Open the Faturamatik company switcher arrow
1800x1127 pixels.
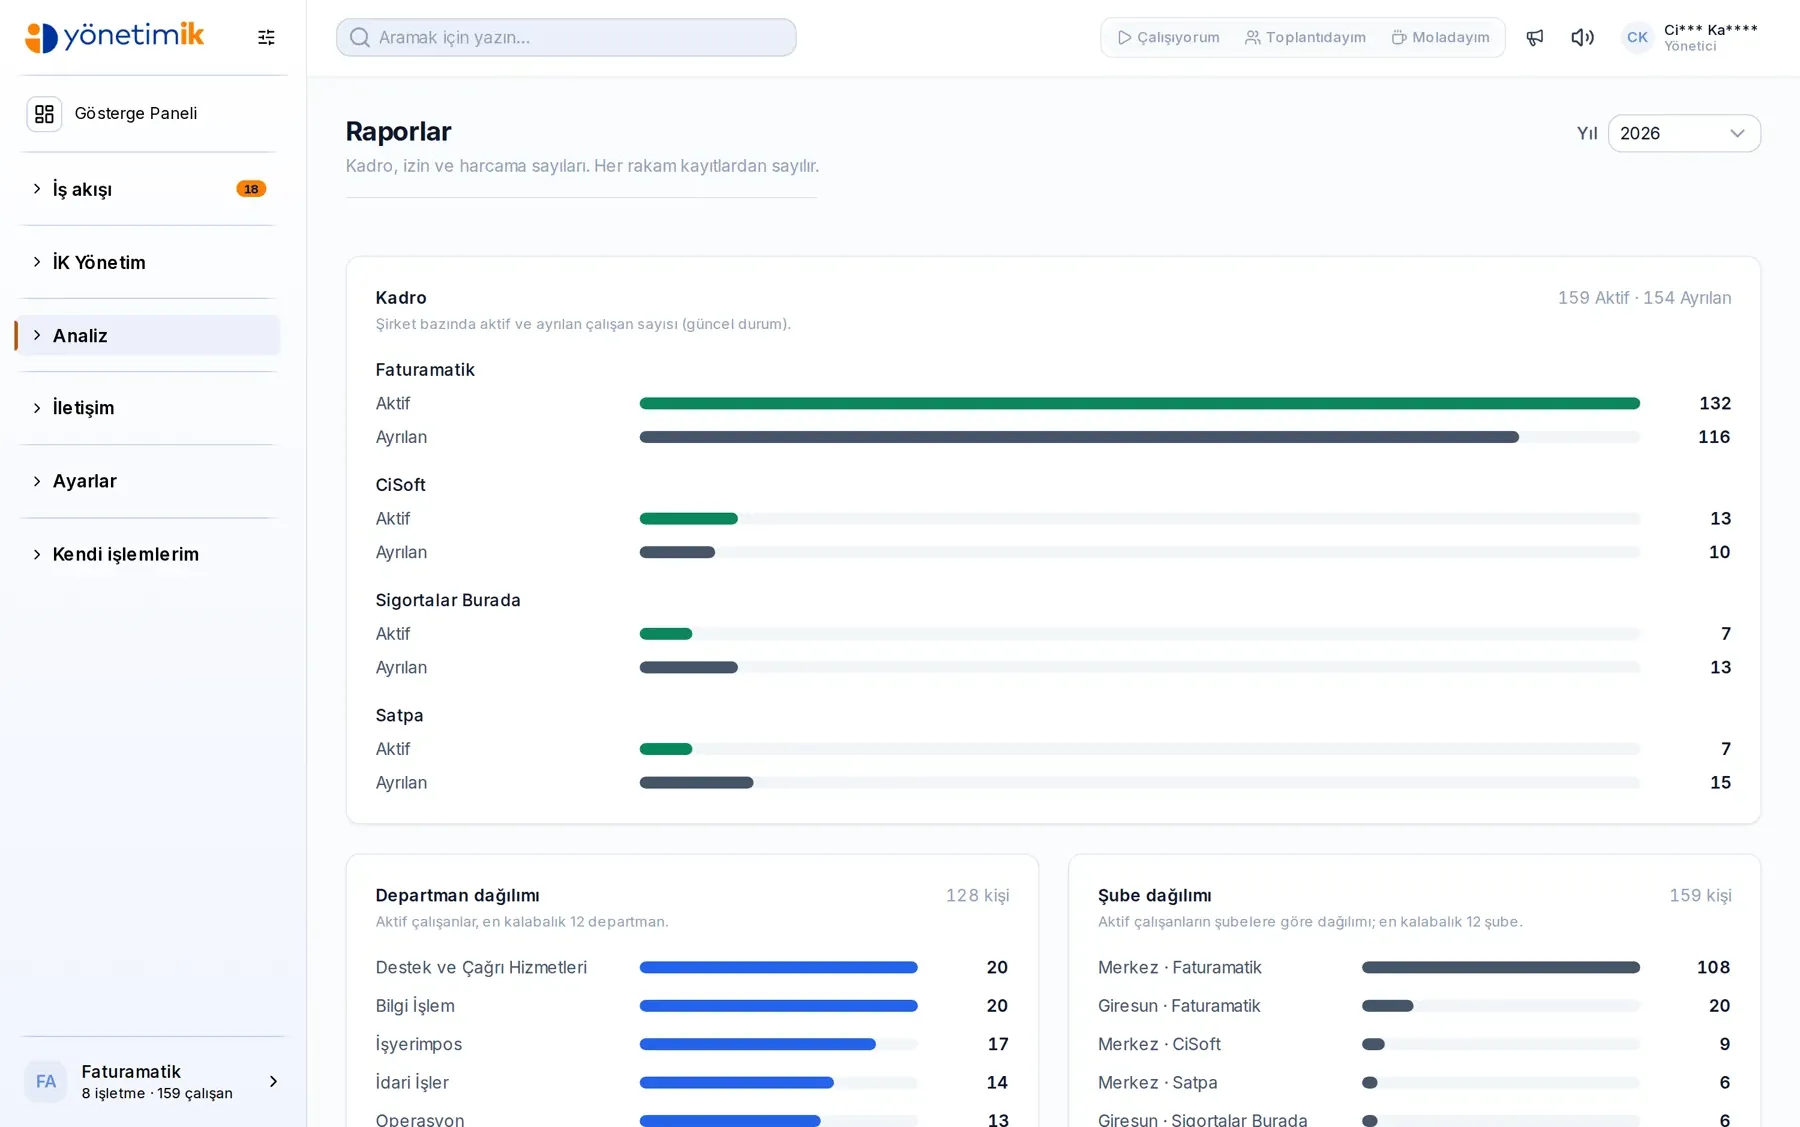[273, 1081]
